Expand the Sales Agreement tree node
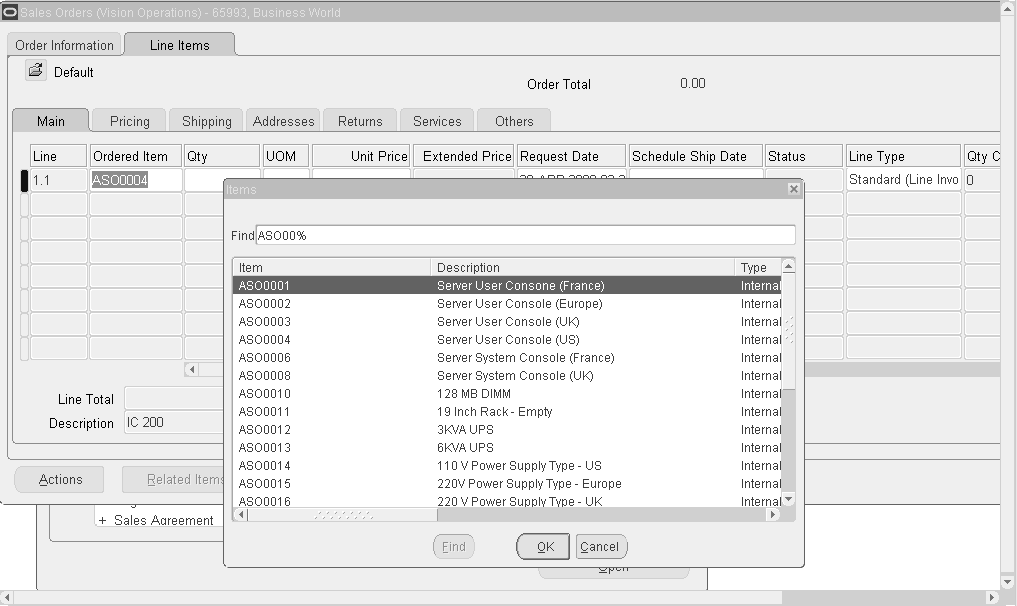Image resolution: width=1017 pixels, height=606 pixels. [102, 520]
